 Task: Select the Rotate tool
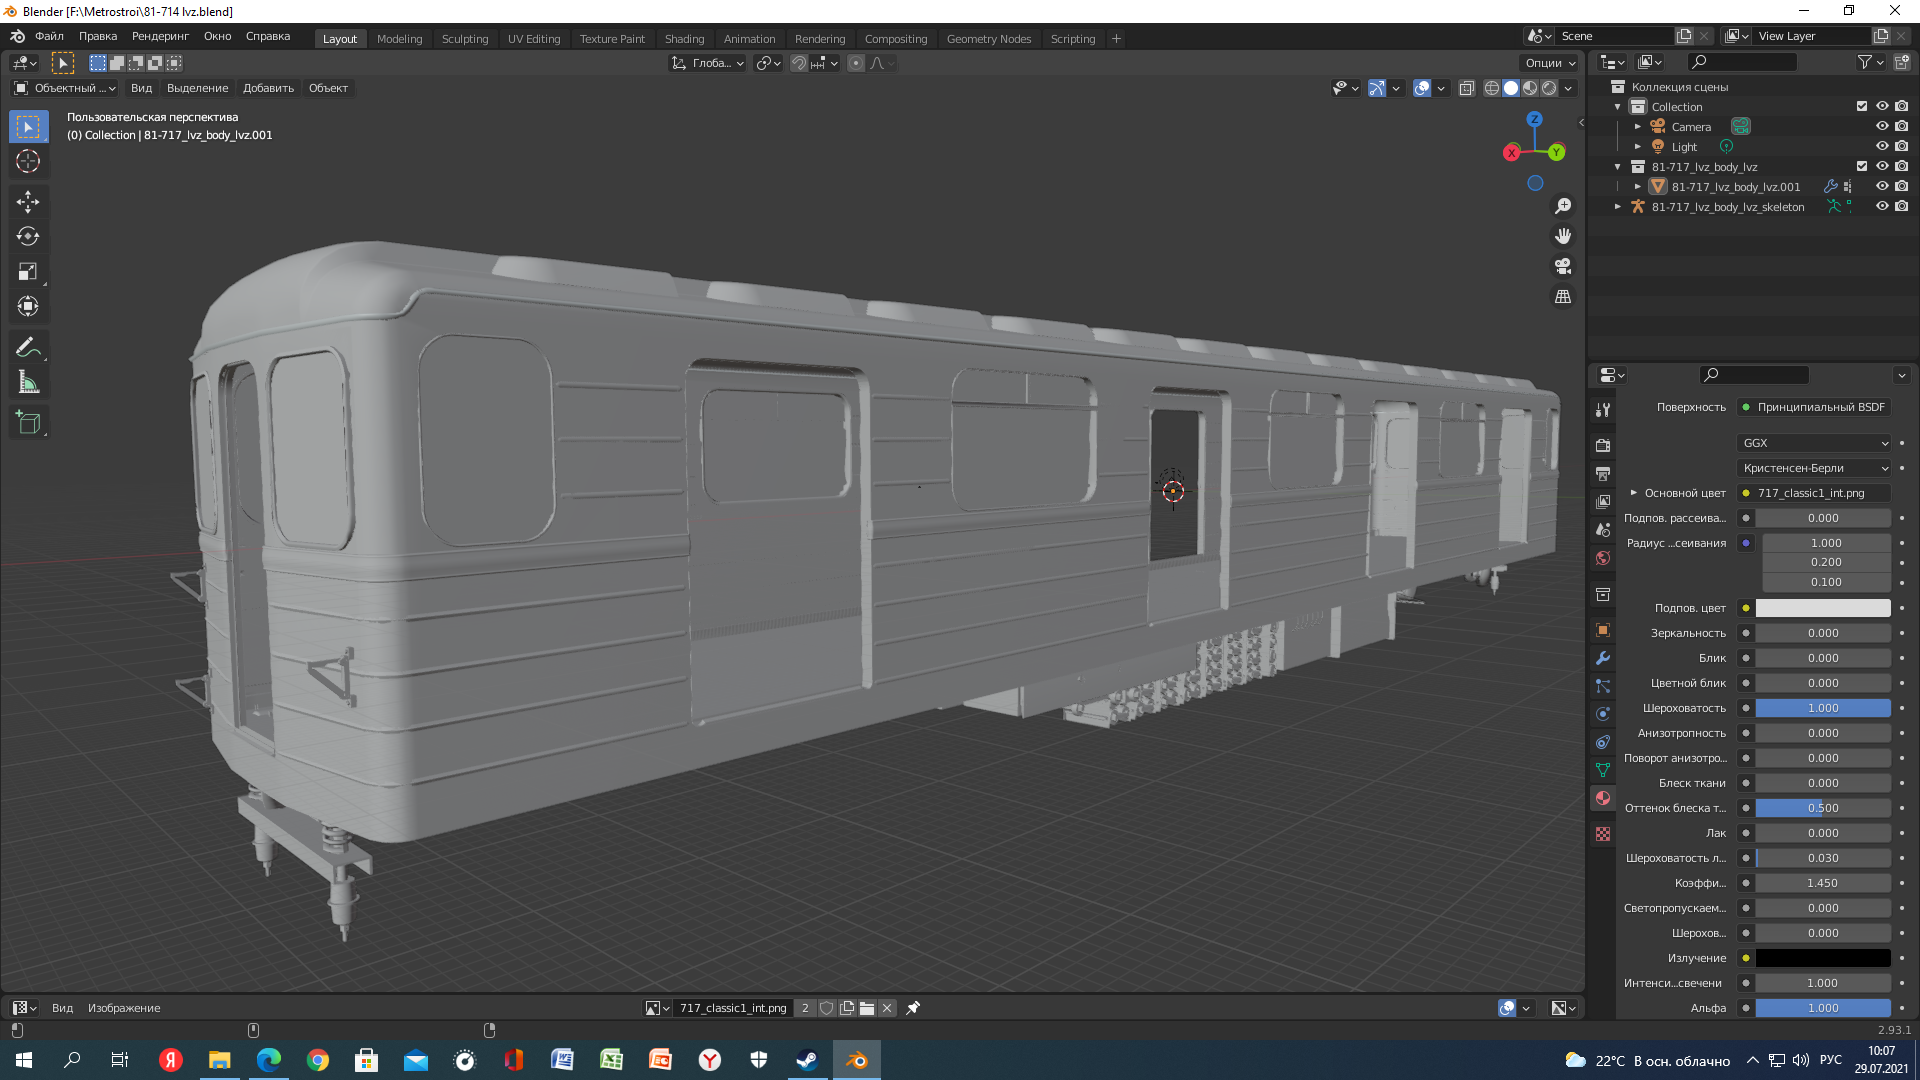click(28, 237)
